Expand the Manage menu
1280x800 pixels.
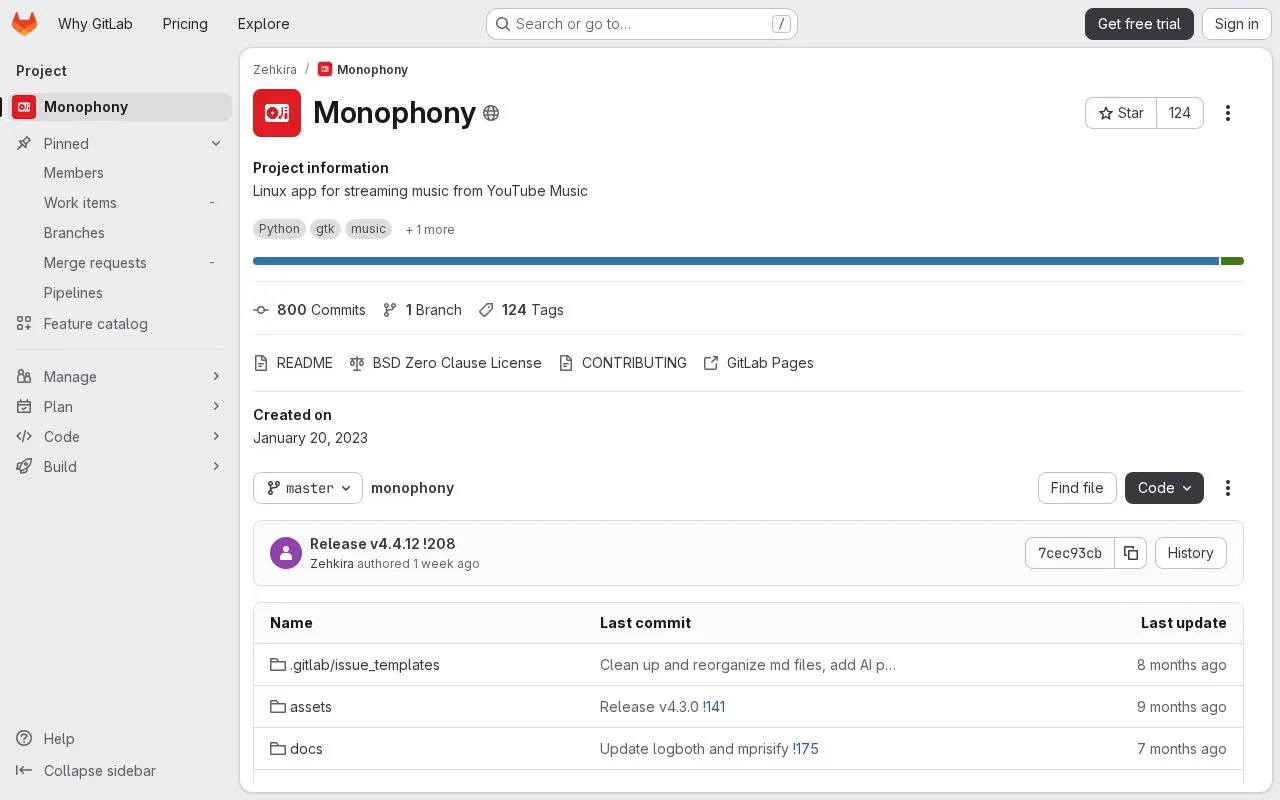click(120, 377)
